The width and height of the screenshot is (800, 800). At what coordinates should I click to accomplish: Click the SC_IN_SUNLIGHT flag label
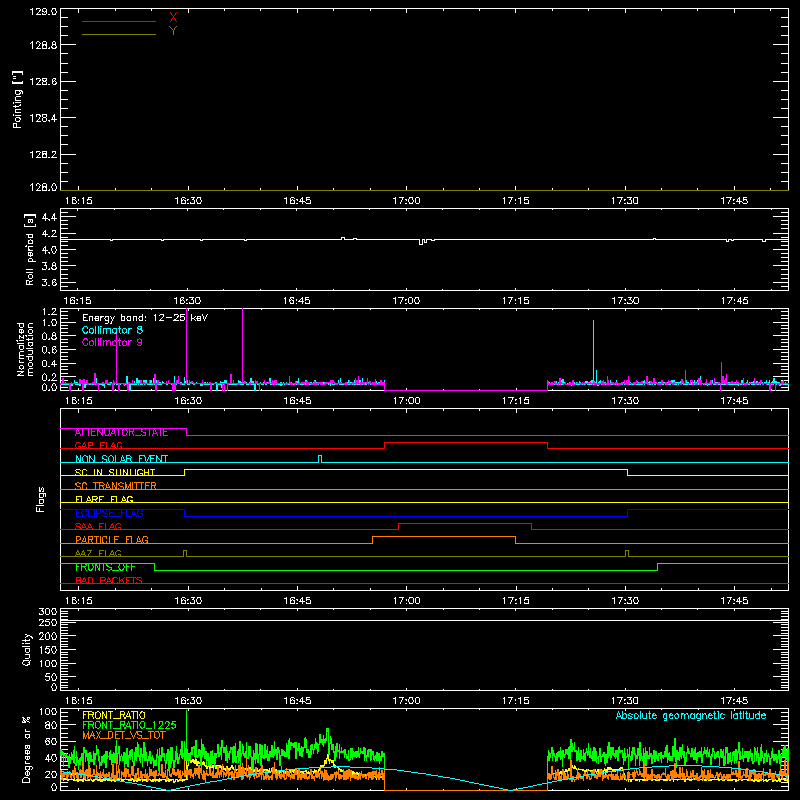point(115,472)
